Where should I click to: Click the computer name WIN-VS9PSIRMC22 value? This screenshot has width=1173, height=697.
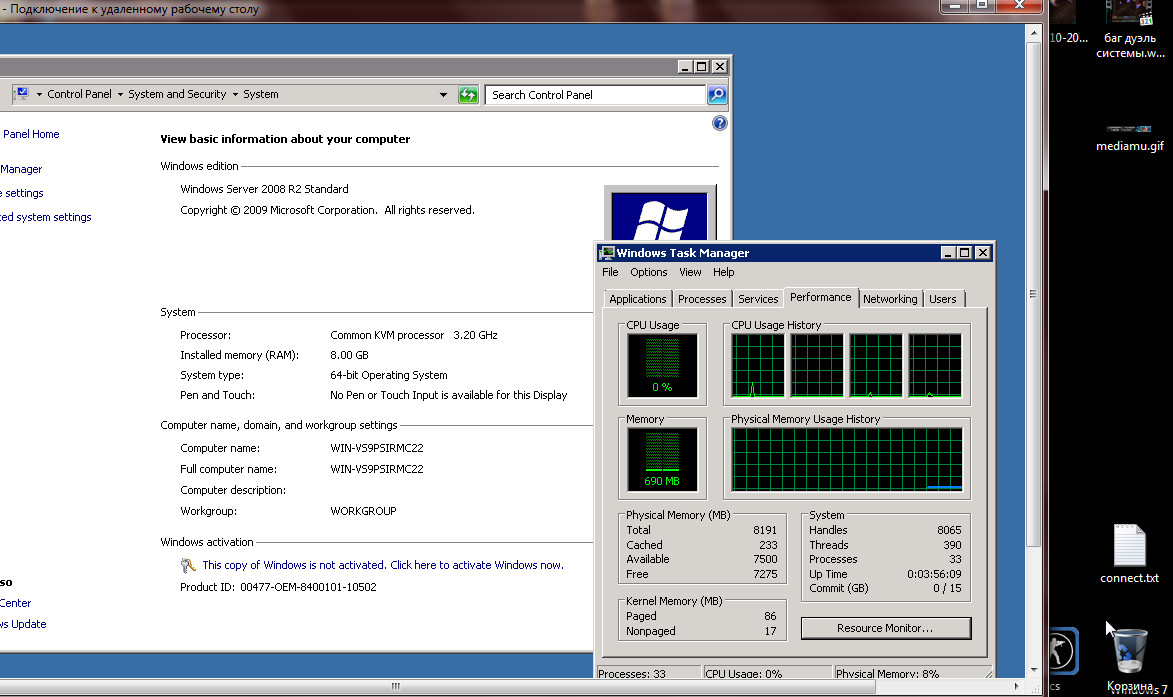coord(376,449)
